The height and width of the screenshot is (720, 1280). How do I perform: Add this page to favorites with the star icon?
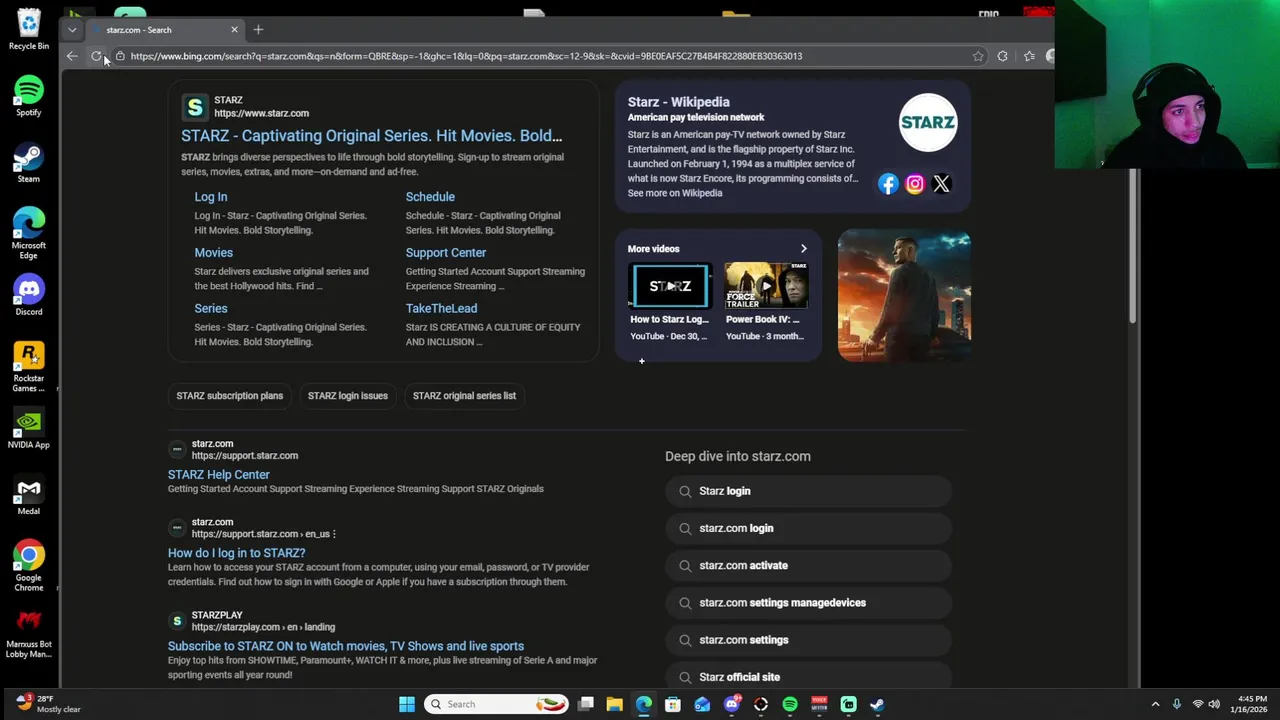coord(978,56)
